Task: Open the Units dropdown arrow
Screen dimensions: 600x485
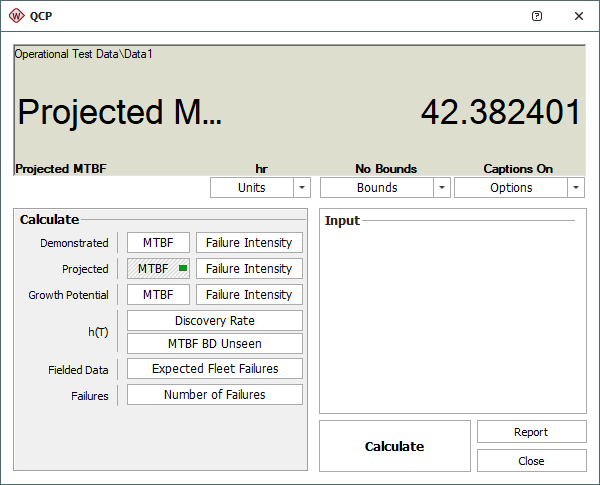Action: click(x=302, y=188)
